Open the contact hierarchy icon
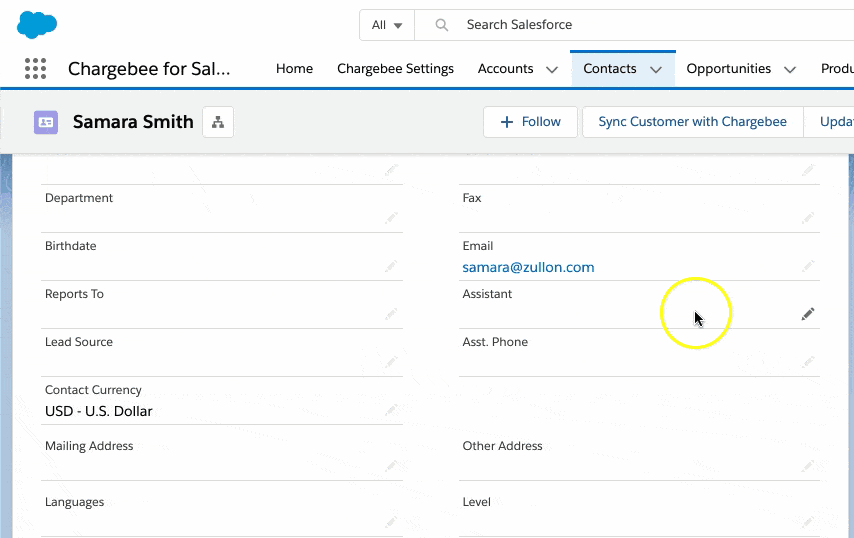This screenshot has width=854, height=538. [x=218, y=122]
